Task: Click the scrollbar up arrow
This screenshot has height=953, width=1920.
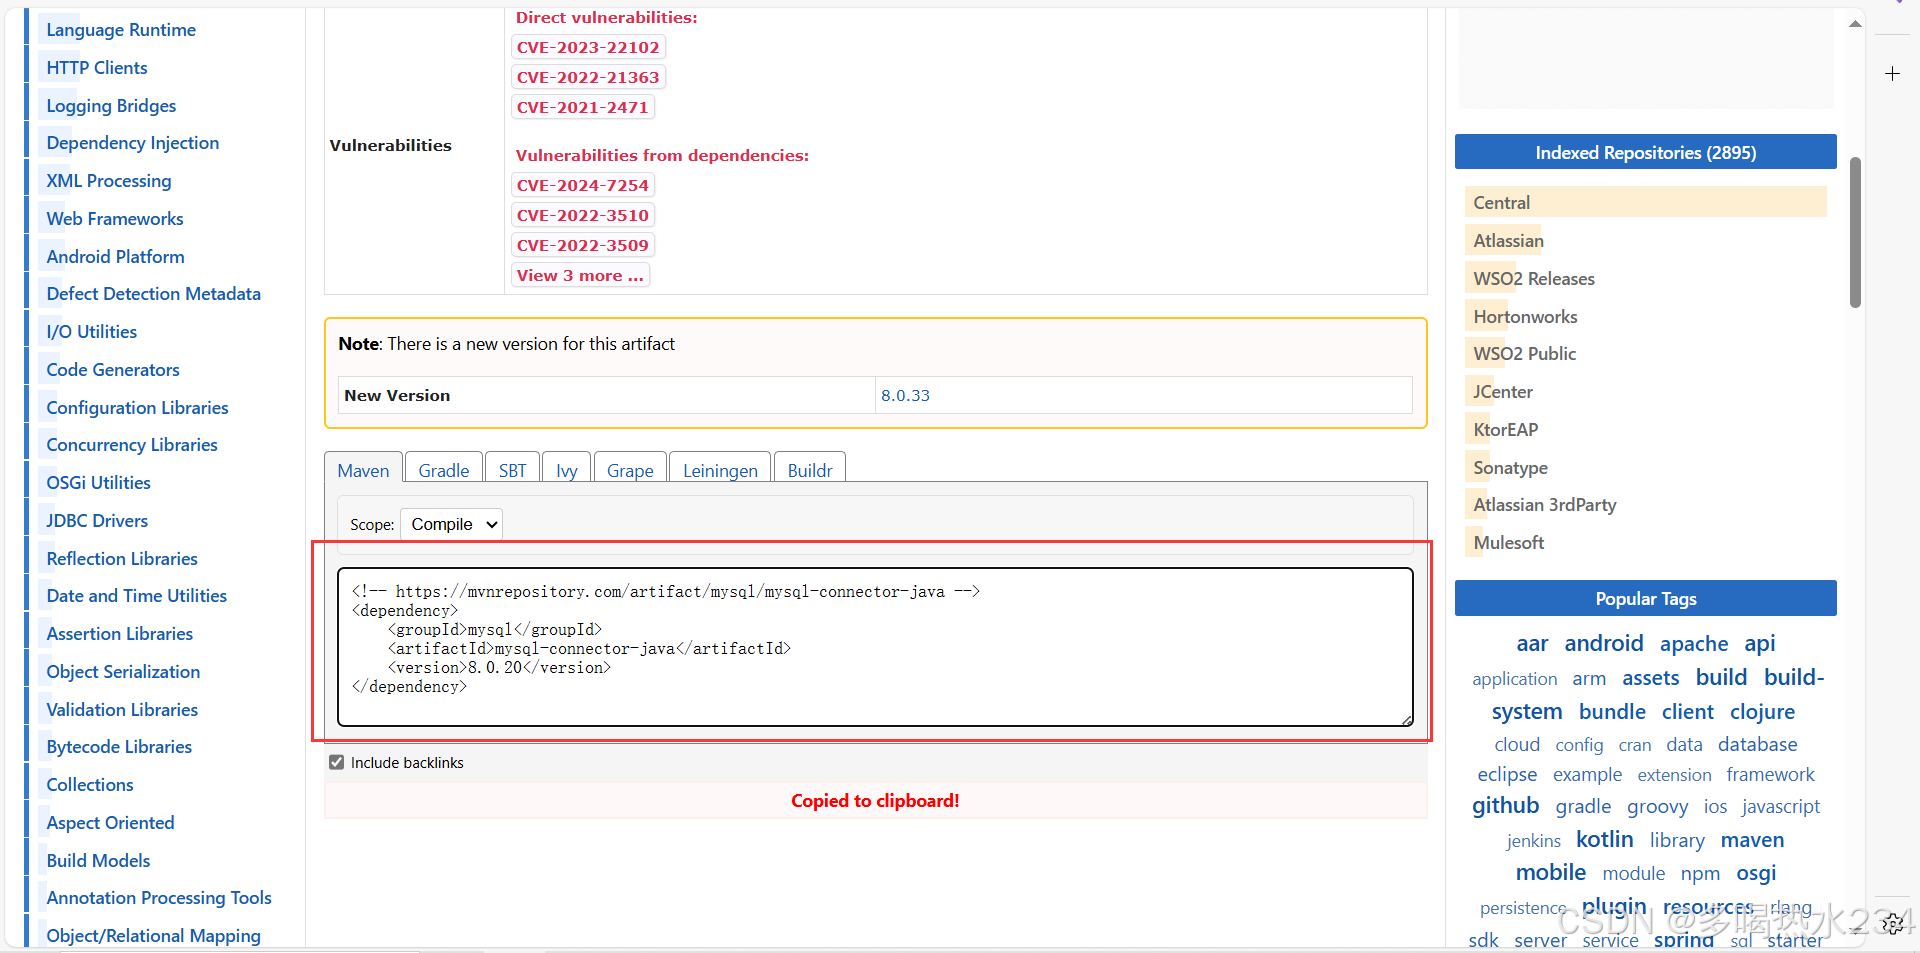Action: [1855, 24]
